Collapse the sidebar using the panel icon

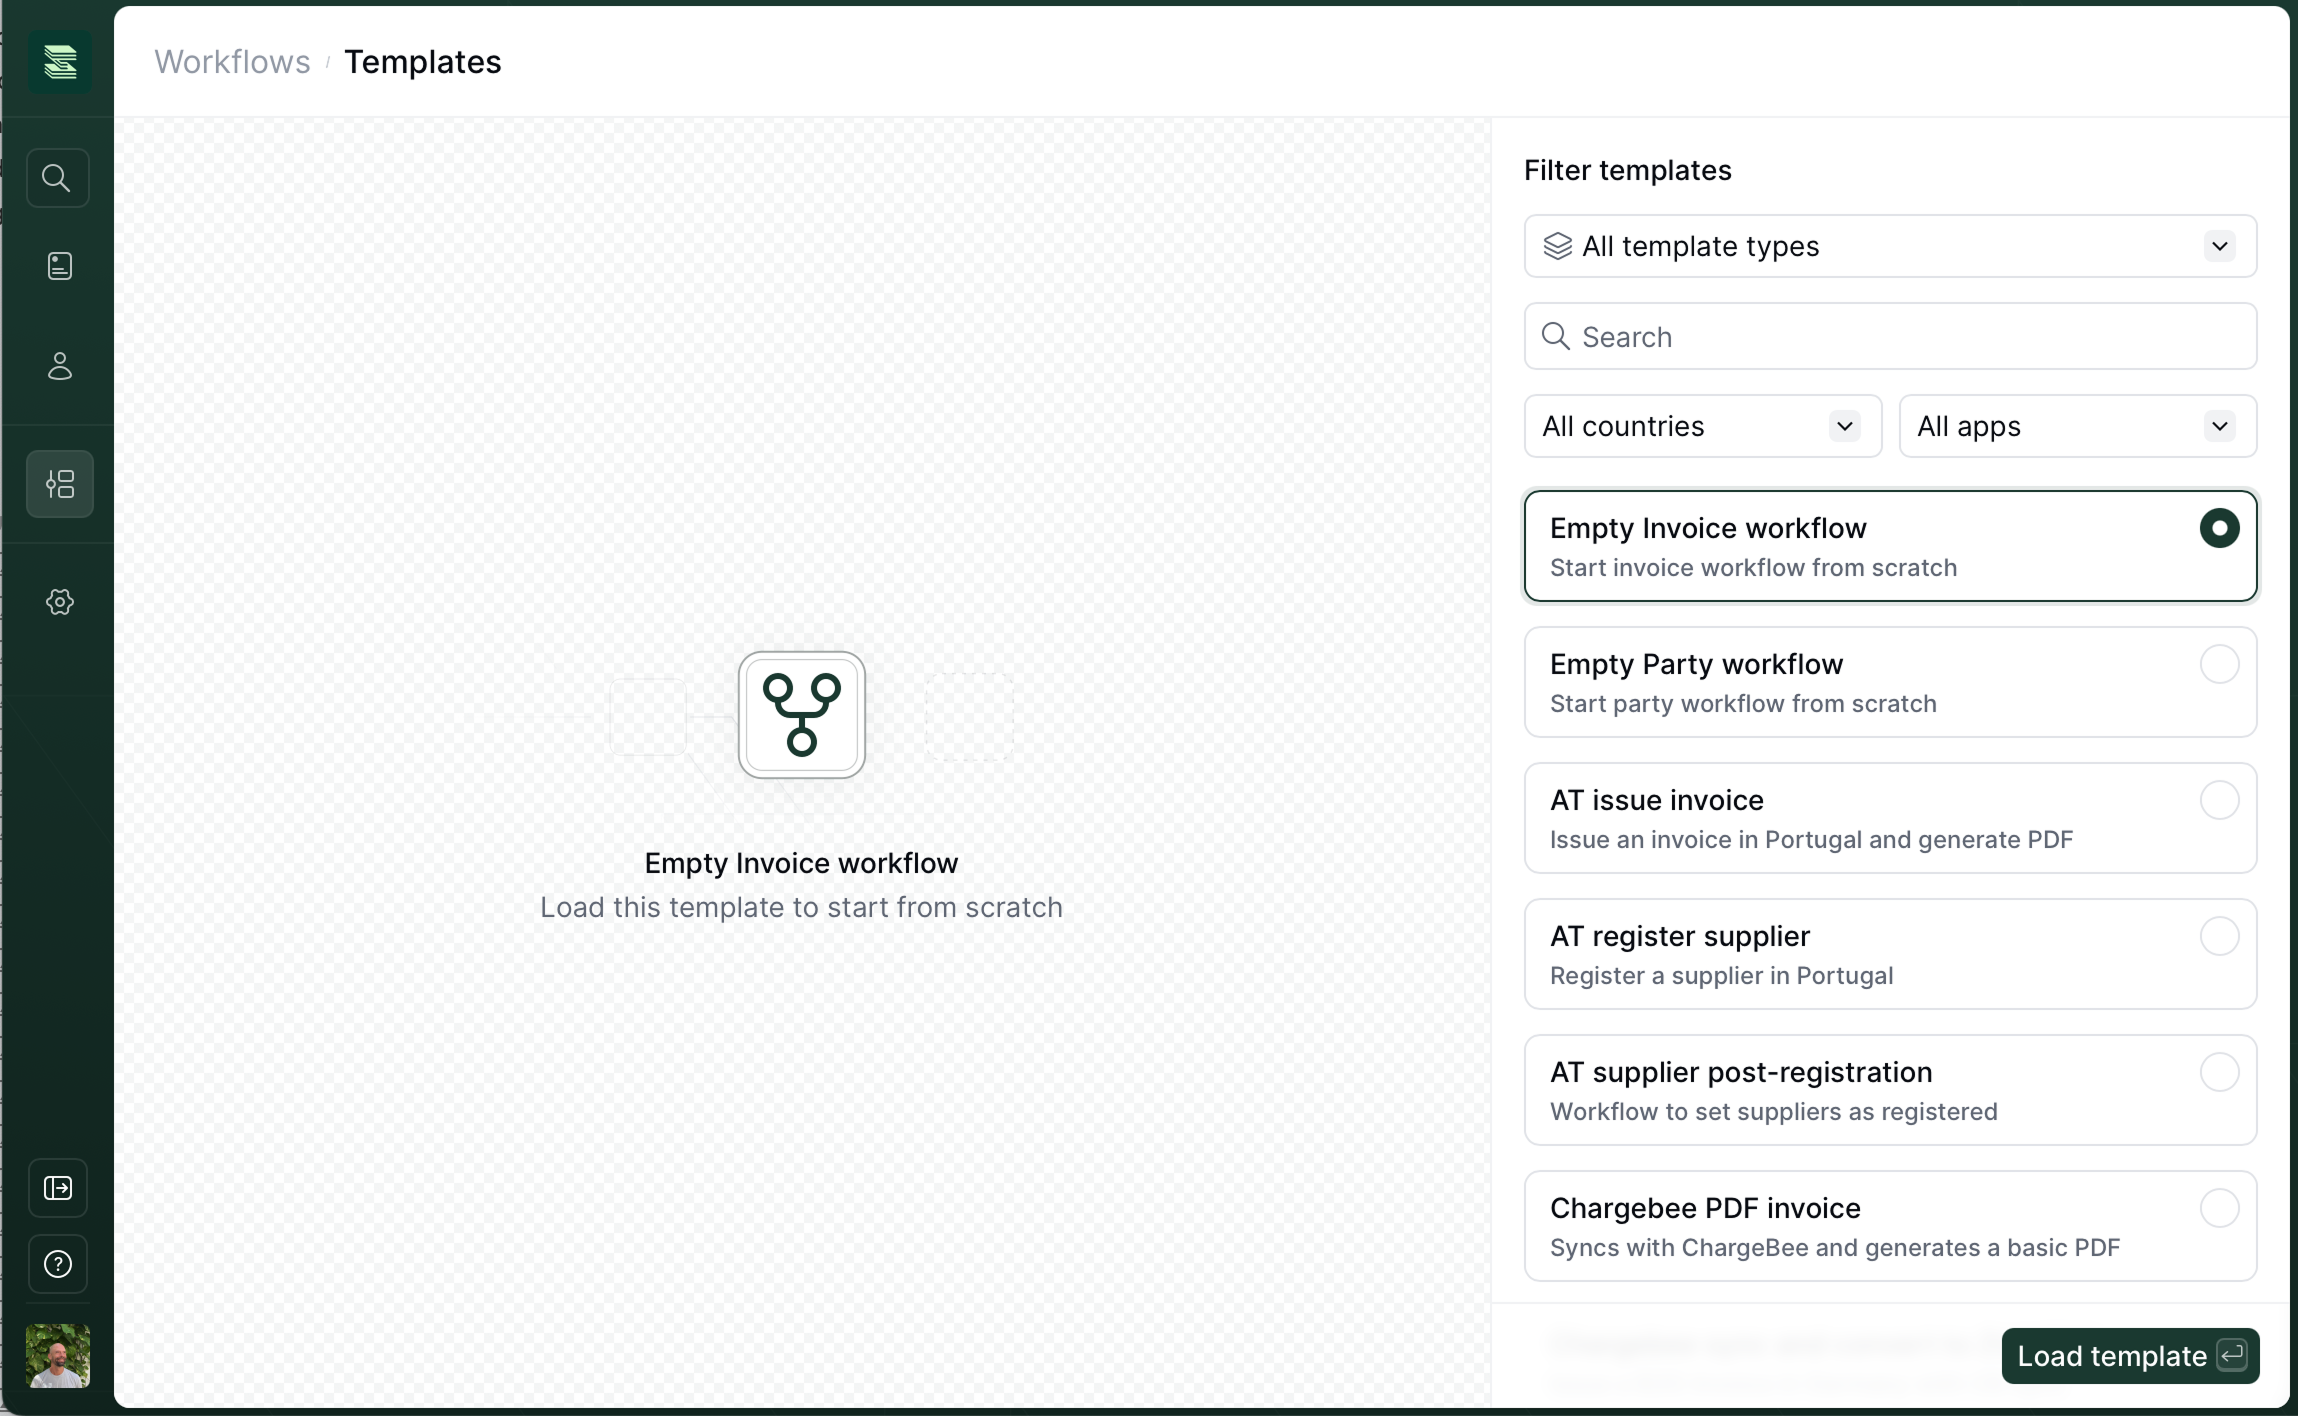[x=58, y=1189]
